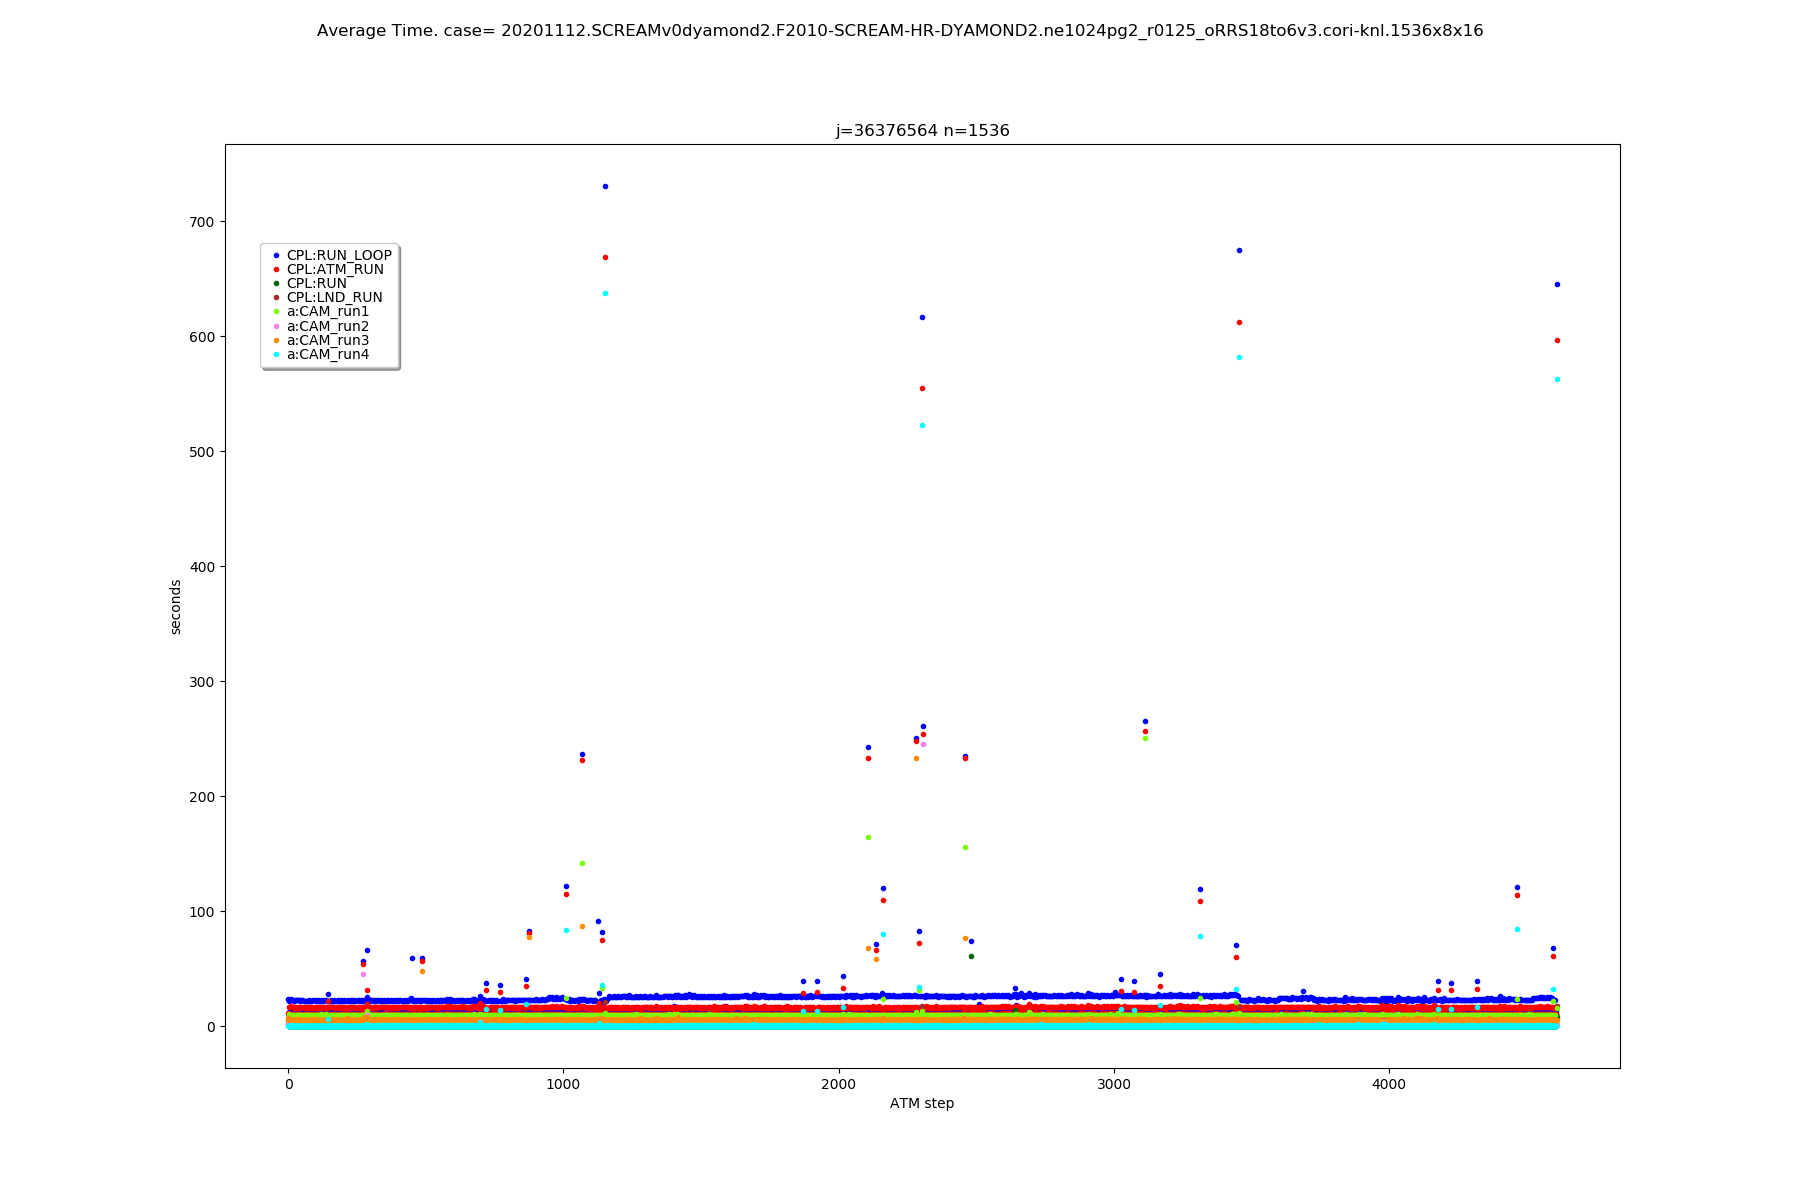Click the highest blue data point above 700
The height and width of the screenshot is (1200, 1800).
point(605,186)
